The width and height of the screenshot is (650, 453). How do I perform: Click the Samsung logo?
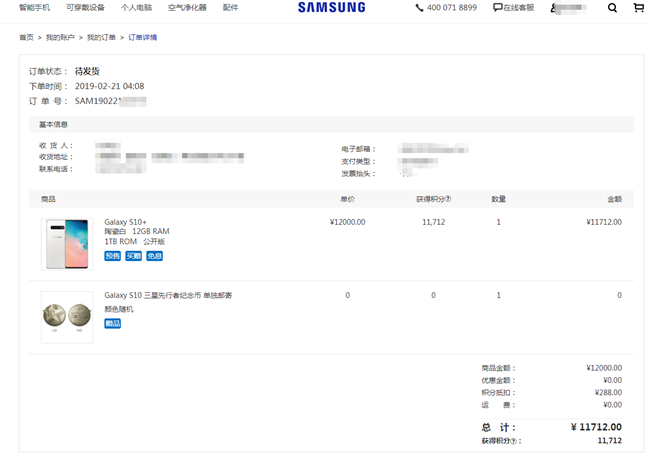(331, 8)
